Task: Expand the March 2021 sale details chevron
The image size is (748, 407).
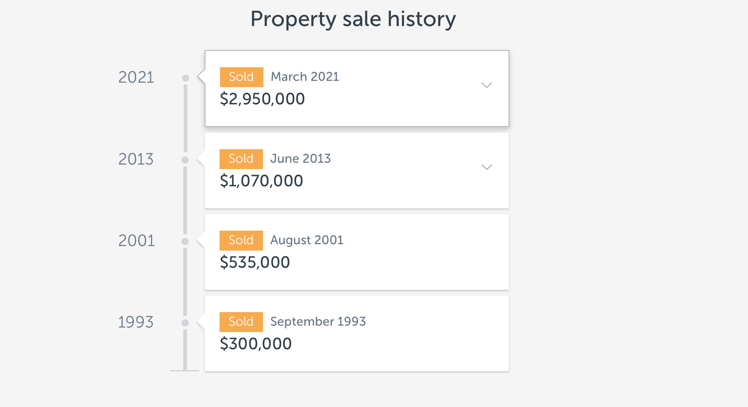Action: pos(486,85)
